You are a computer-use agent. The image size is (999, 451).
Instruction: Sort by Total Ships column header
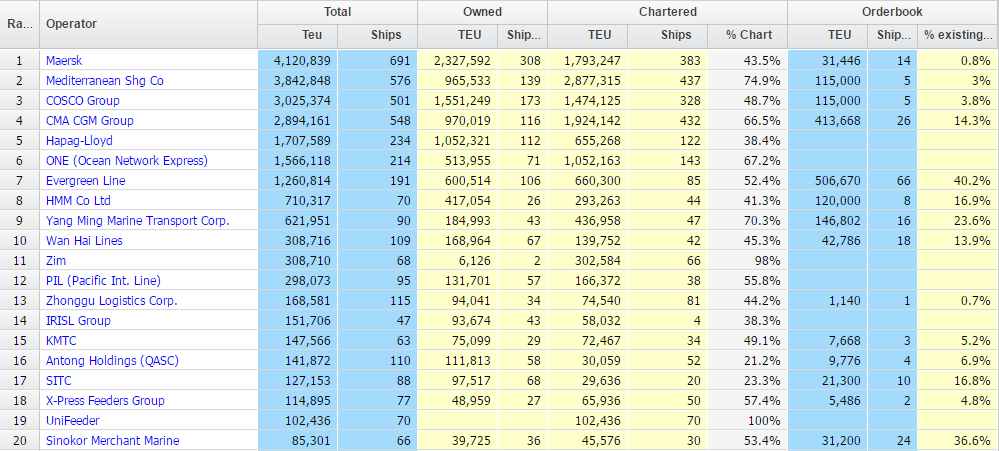click(378, 36)
